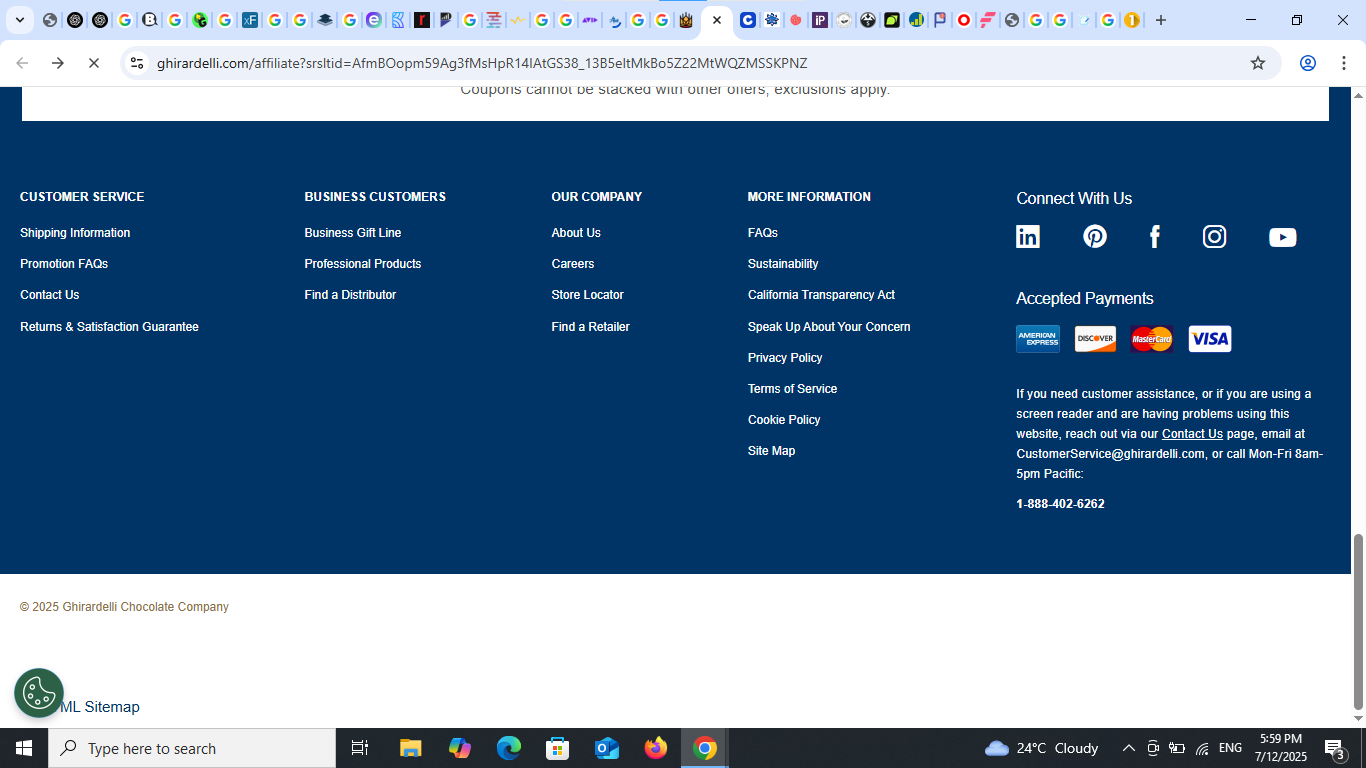The width and height of the screenshot is (1366, 768).
Task: Click the Visa payment logo
Action: [1210, 339]
